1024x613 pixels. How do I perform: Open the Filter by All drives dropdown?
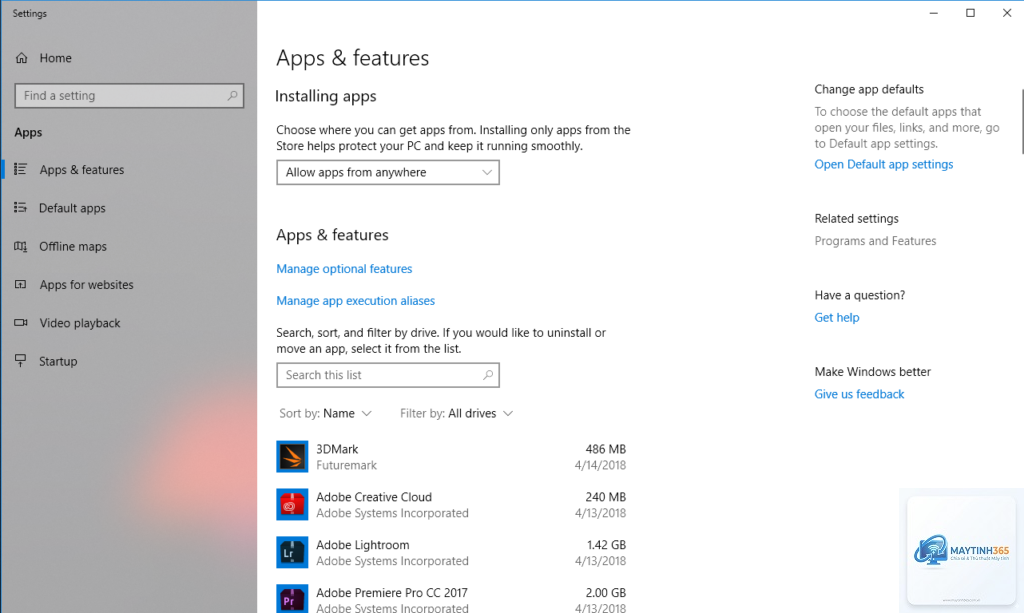[456, 413]
